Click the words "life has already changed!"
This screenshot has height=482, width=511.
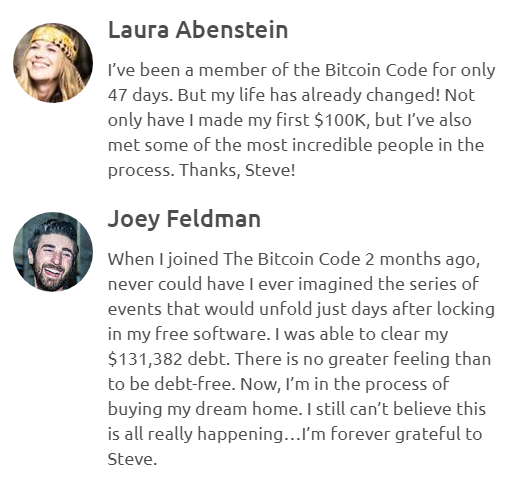(x=340, y=96)
